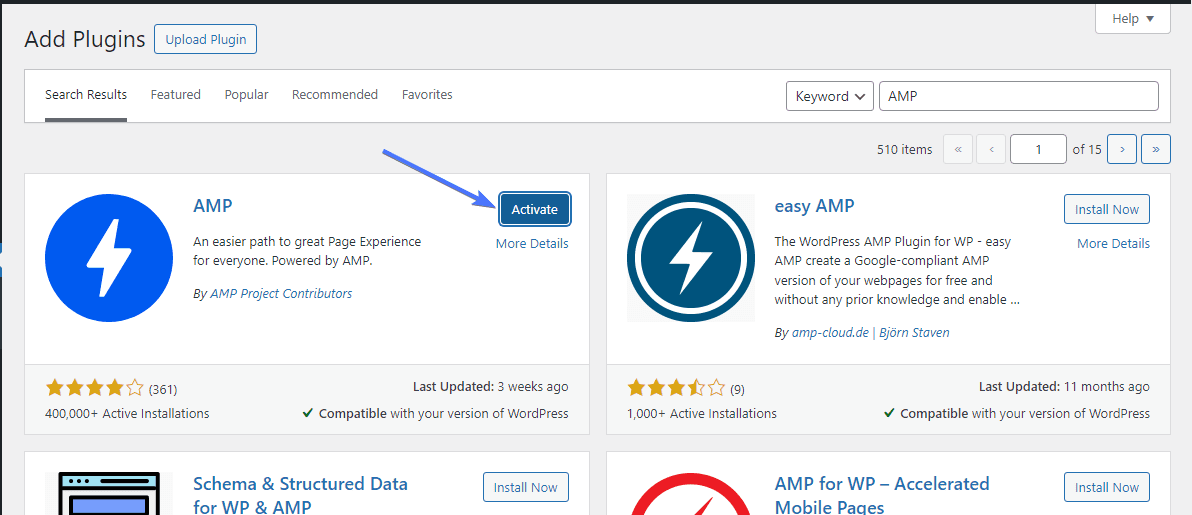Screen dimensions: 1192x515
Task: Click the (9) ratings count
Action: coord(737,390)
